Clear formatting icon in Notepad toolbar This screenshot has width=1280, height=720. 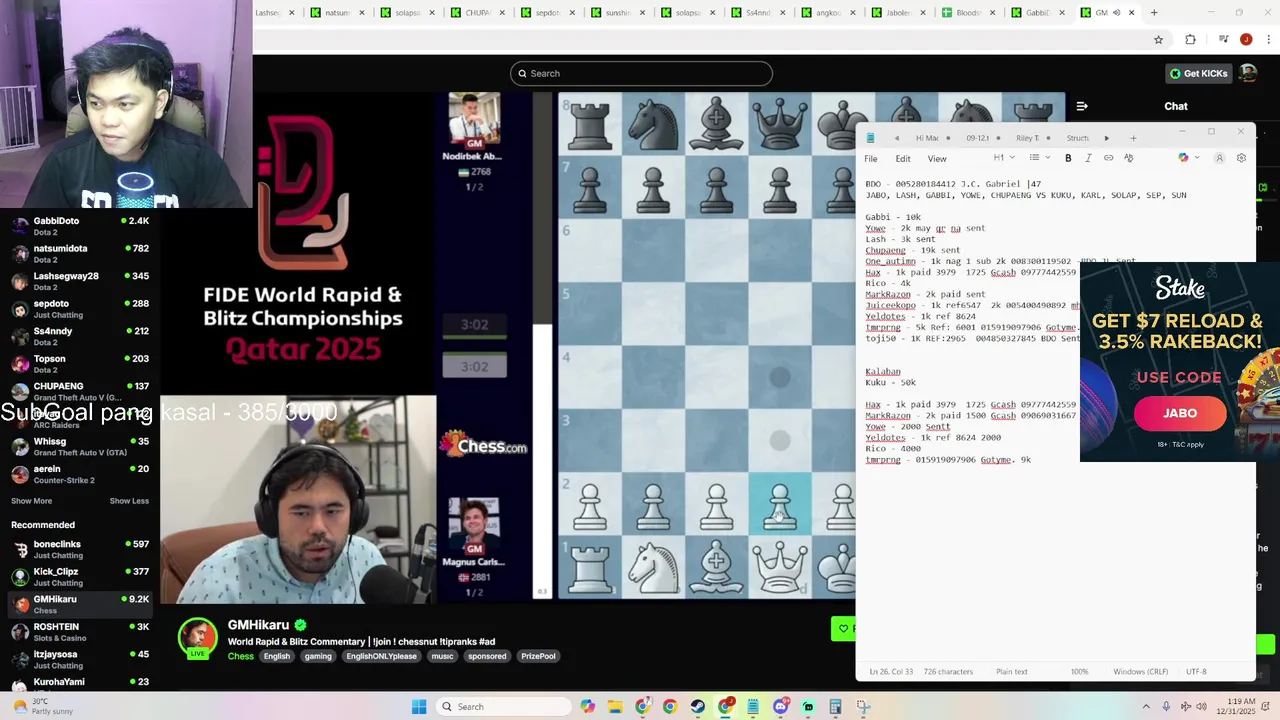[x=1128, y=158]
